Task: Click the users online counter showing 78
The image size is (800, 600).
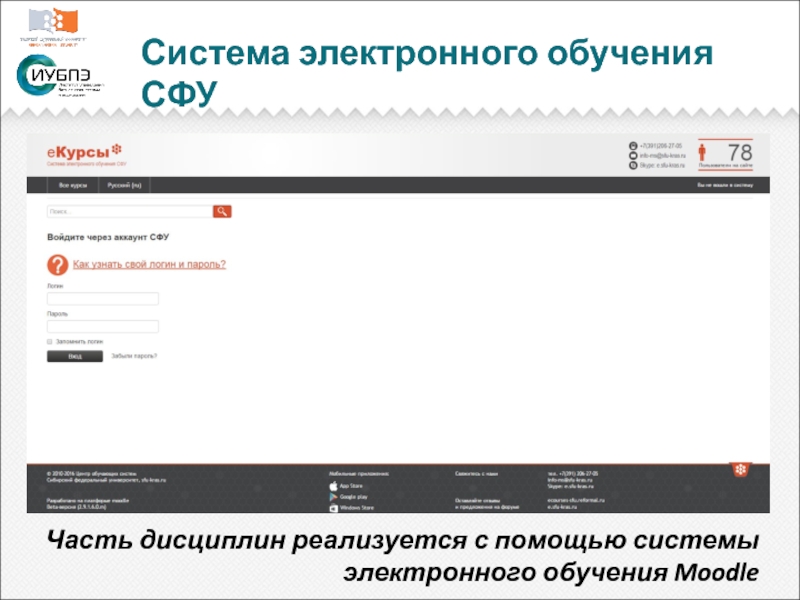Action: [726, 155]
